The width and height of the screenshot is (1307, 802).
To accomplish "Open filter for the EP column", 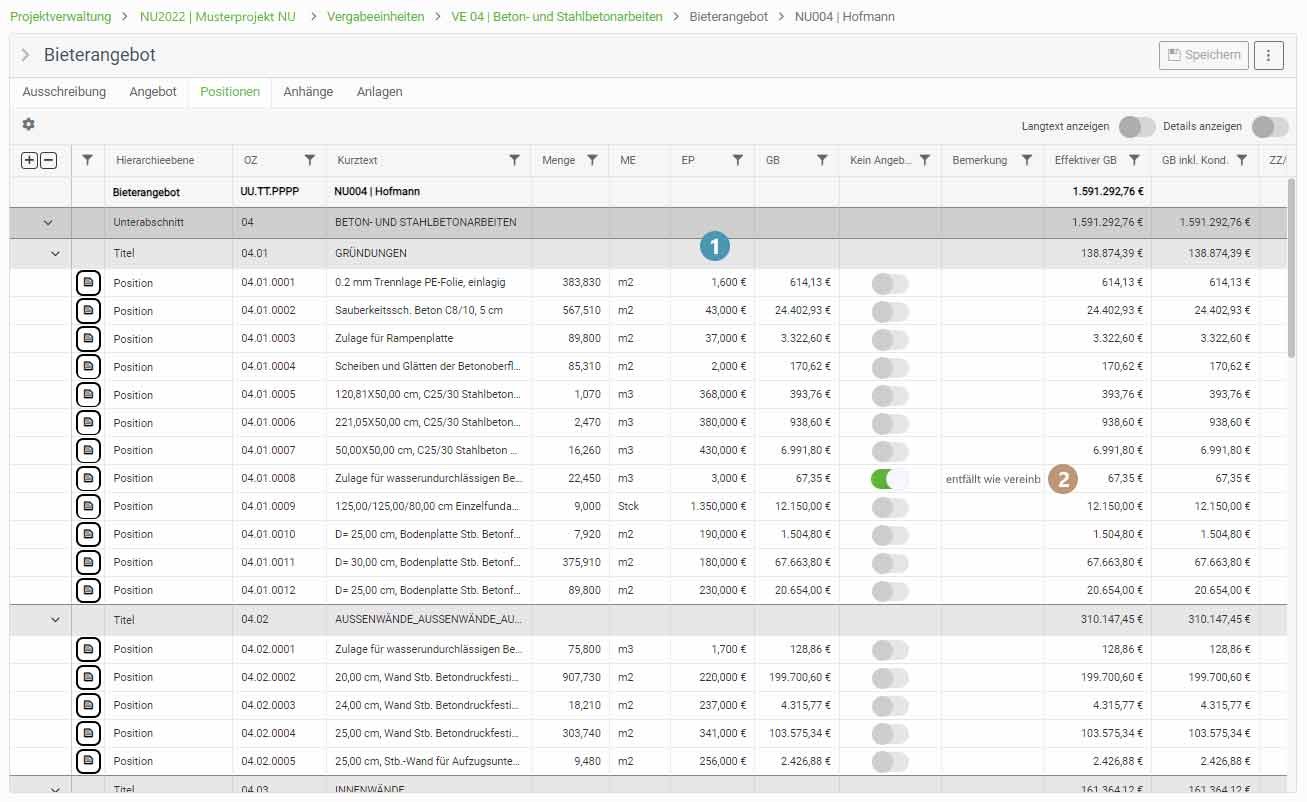I will pos(738,160).
